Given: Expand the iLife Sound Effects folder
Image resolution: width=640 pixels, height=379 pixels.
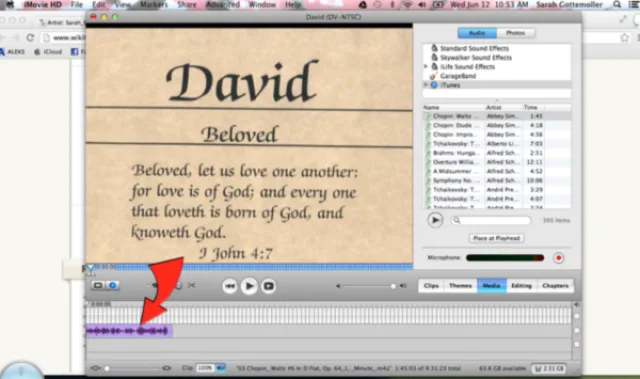Looking at the screenshot, I should pyautogui.click(x=426, y=66).
